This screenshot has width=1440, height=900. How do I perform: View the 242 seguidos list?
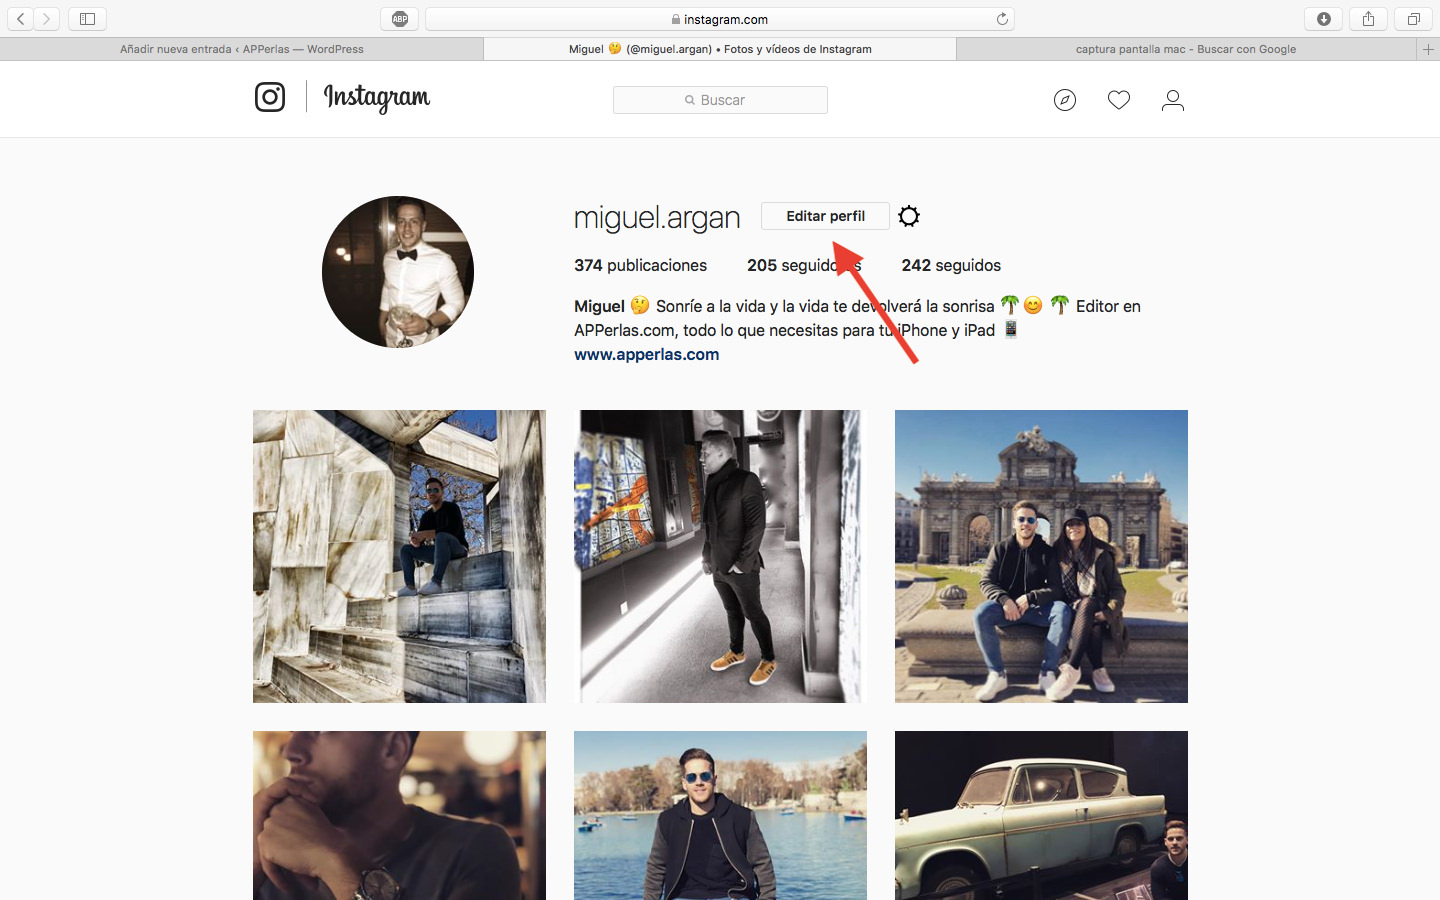tap(951, 265)
